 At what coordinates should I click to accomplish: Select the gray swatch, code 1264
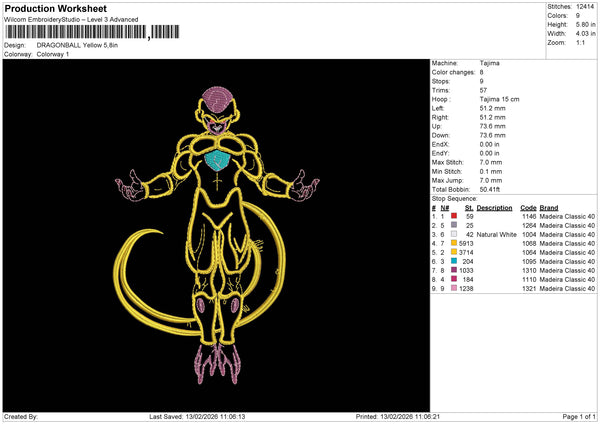tap(454, 225)
